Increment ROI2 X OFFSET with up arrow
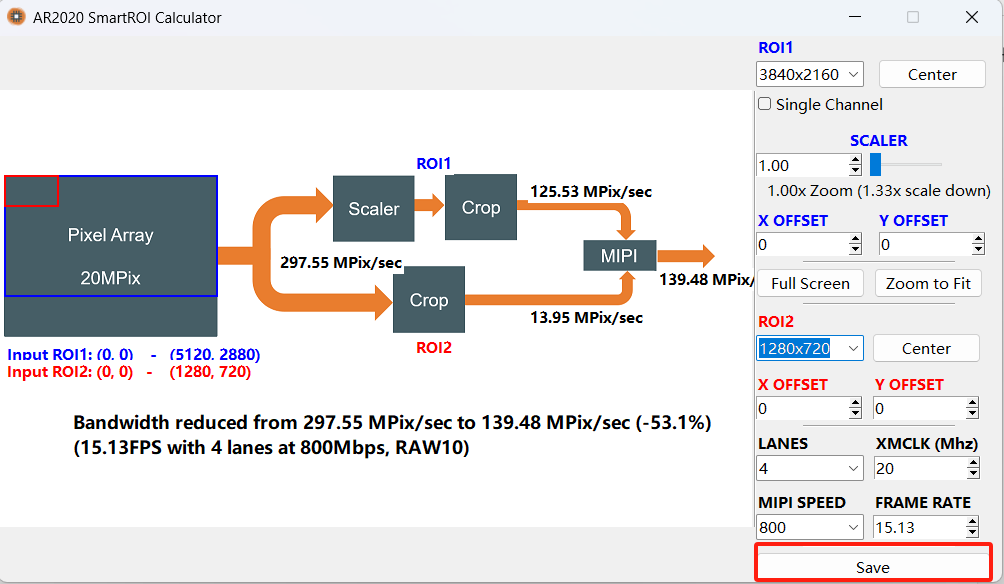Screen dimensions: 1004x584 tap(855, 403)
